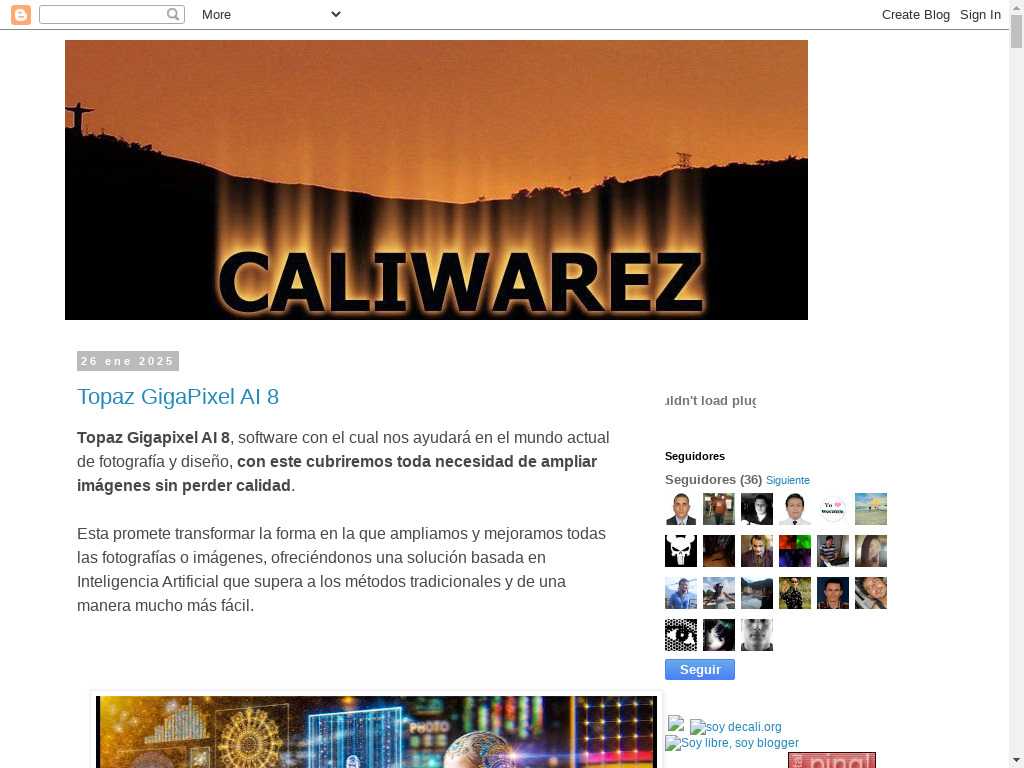Click the post's colorful AI illustration image
The height and width of the screenshot is (768, 1024).
(376, 732)
